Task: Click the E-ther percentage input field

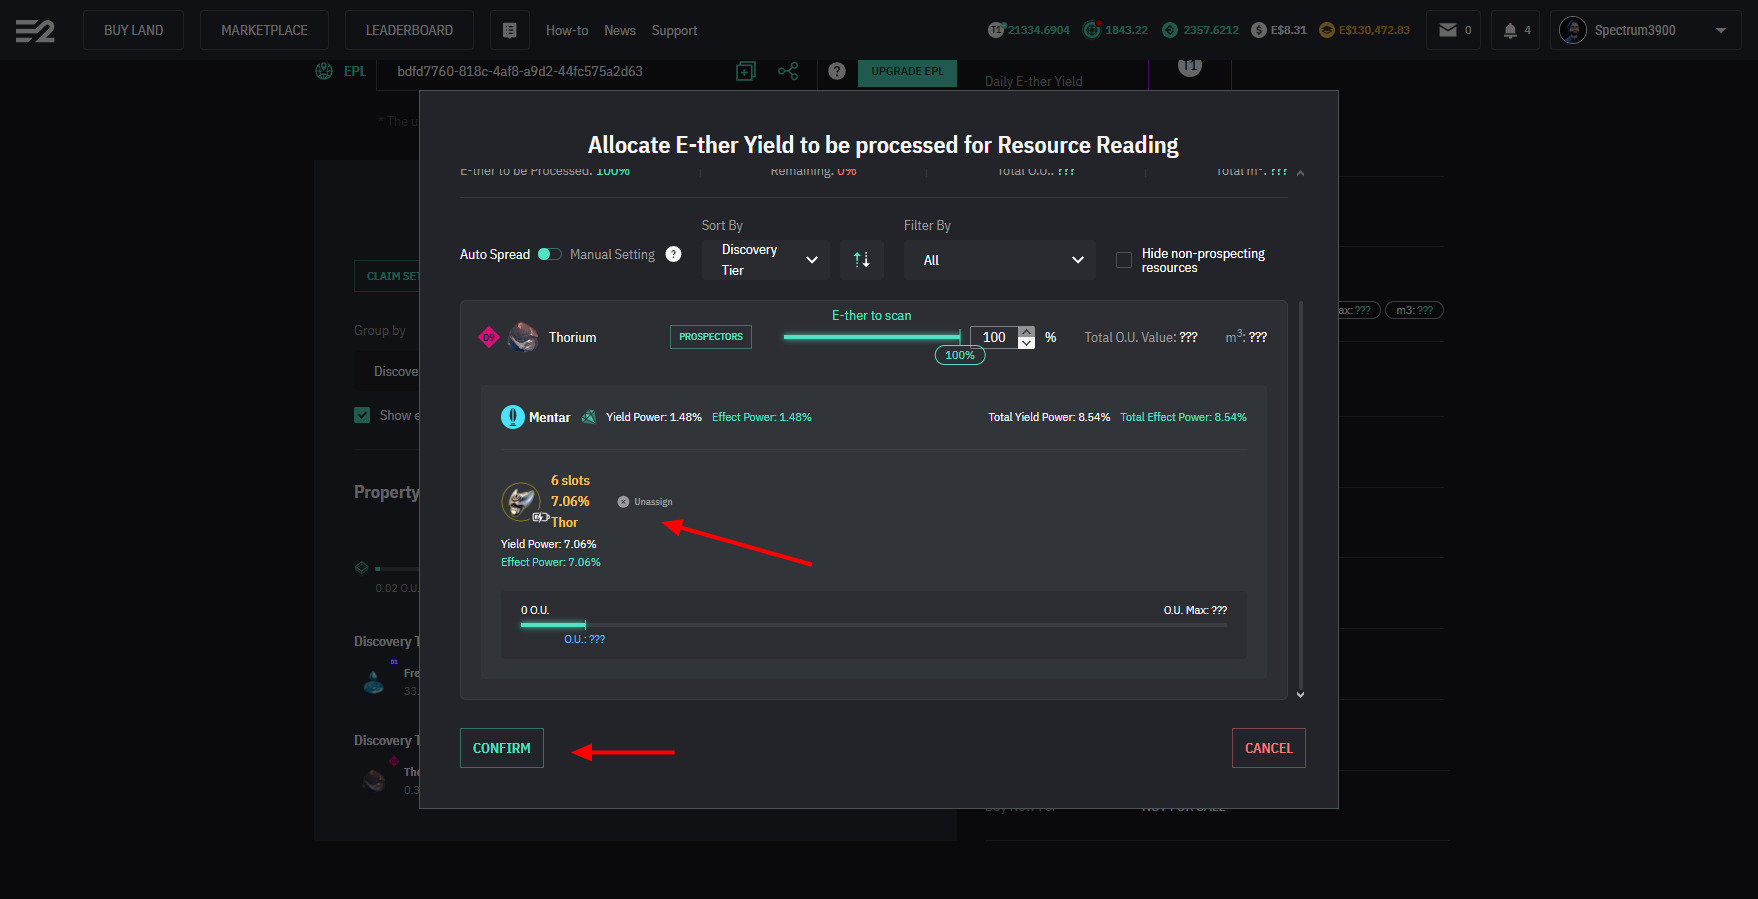Action: [994, 337]
